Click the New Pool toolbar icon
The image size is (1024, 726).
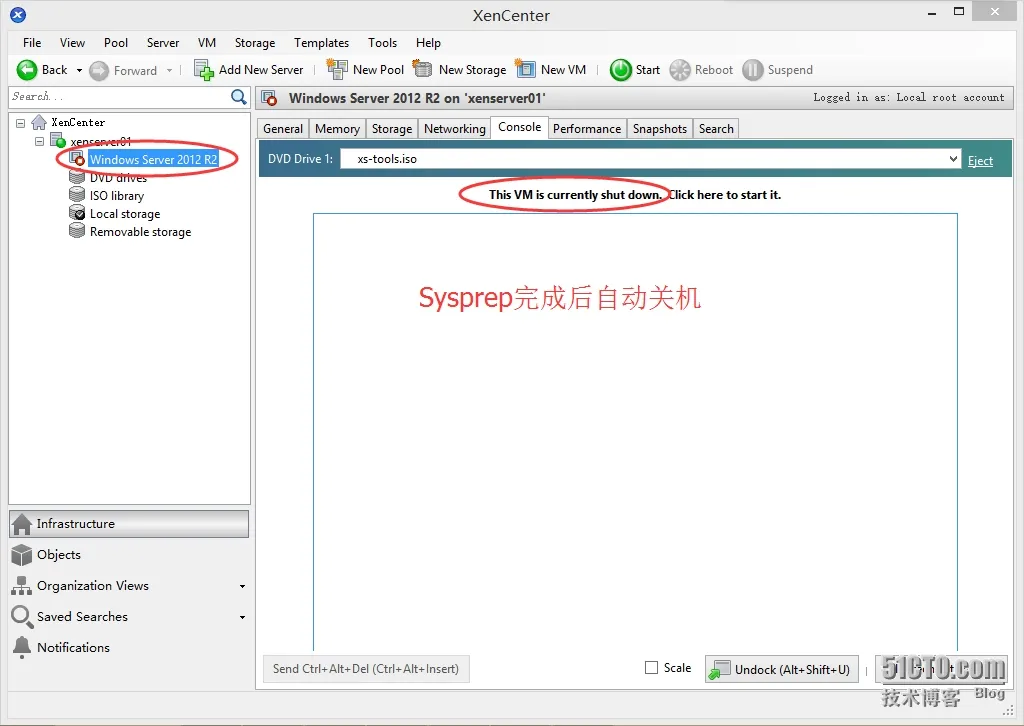coord(337,69)
